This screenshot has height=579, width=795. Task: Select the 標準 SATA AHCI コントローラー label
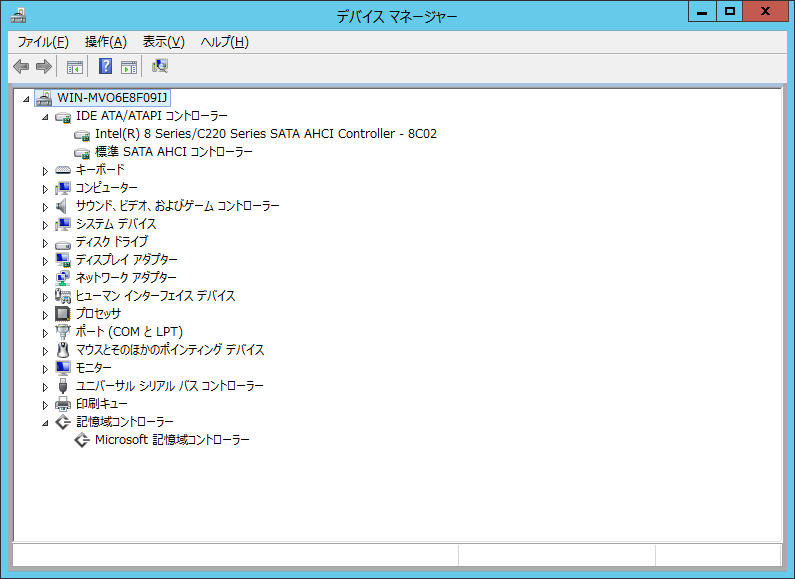point(174,152)
